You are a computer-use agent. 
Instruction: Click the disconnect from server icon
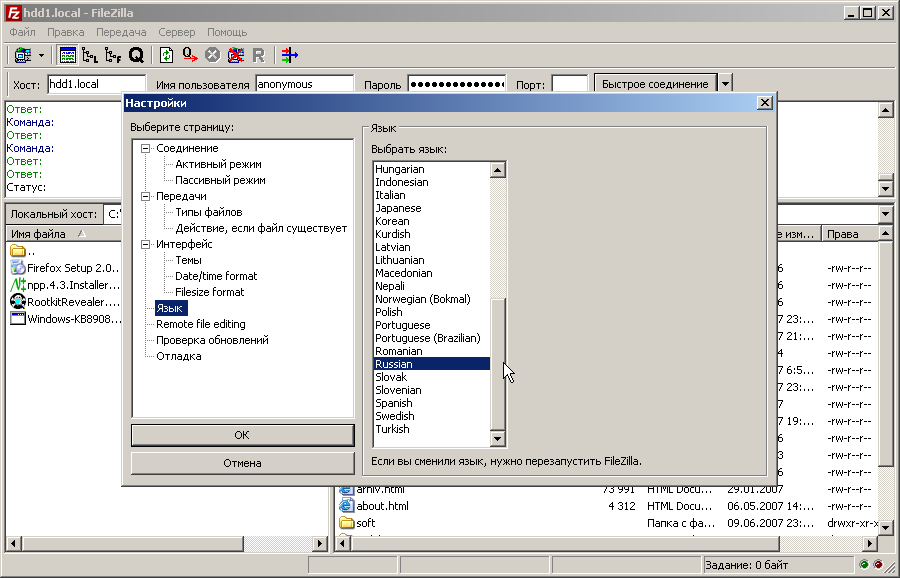pyautogui.click(x=235, y=55)
